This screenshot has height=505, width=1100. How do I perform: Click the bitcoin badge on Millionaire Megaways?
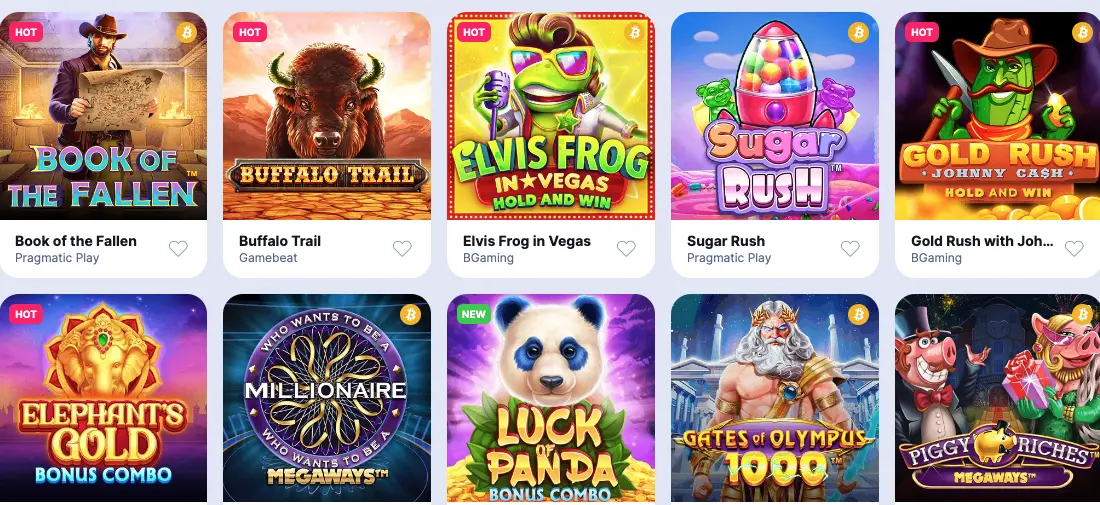click(x=410, y=314)
